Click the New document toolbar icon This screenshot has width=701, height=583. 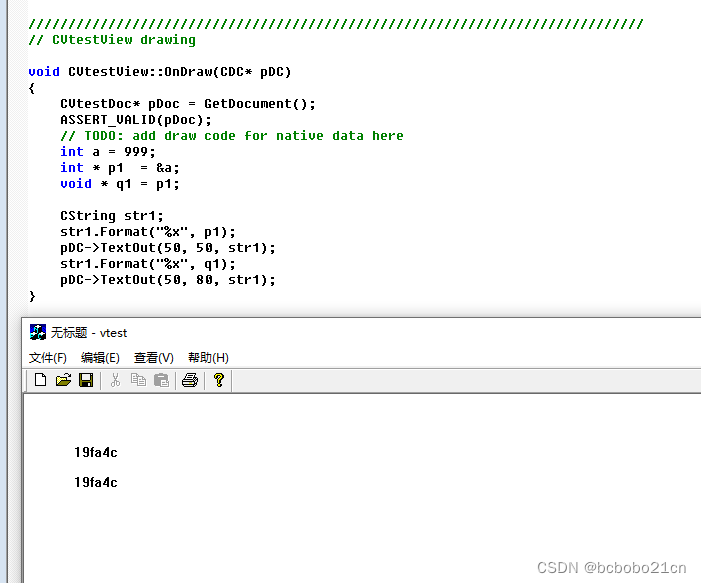(x=40, y=380)
